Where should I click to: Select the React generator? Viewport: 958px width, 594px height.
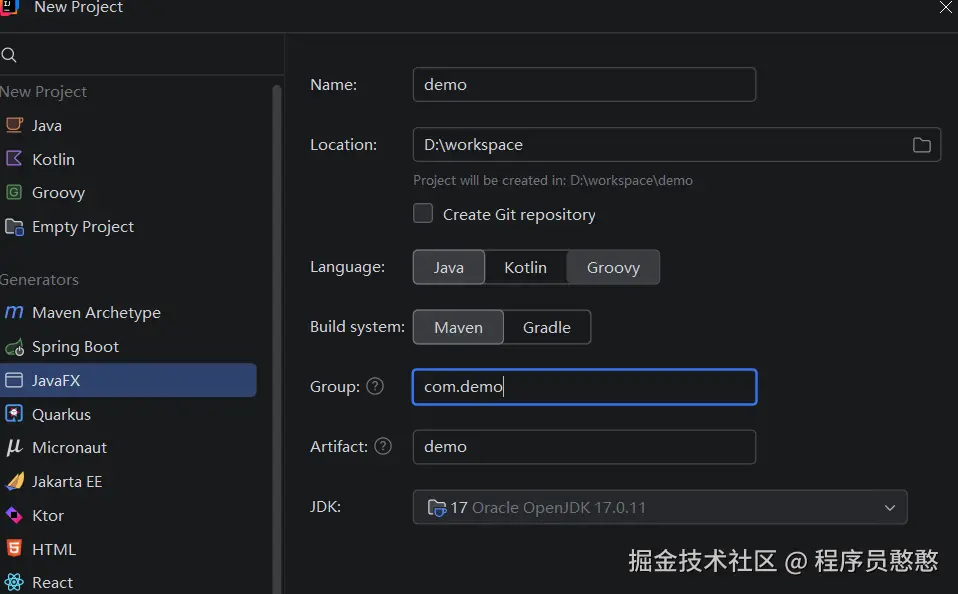click(128, 582)
